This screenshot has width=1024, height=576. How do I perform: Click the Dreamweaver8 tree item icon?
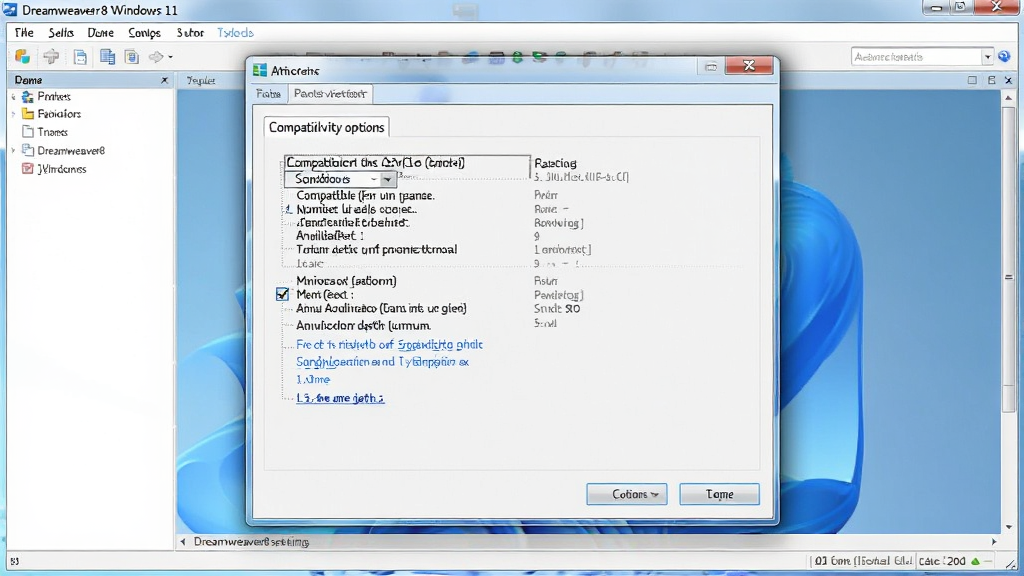(x=27, y=150)
